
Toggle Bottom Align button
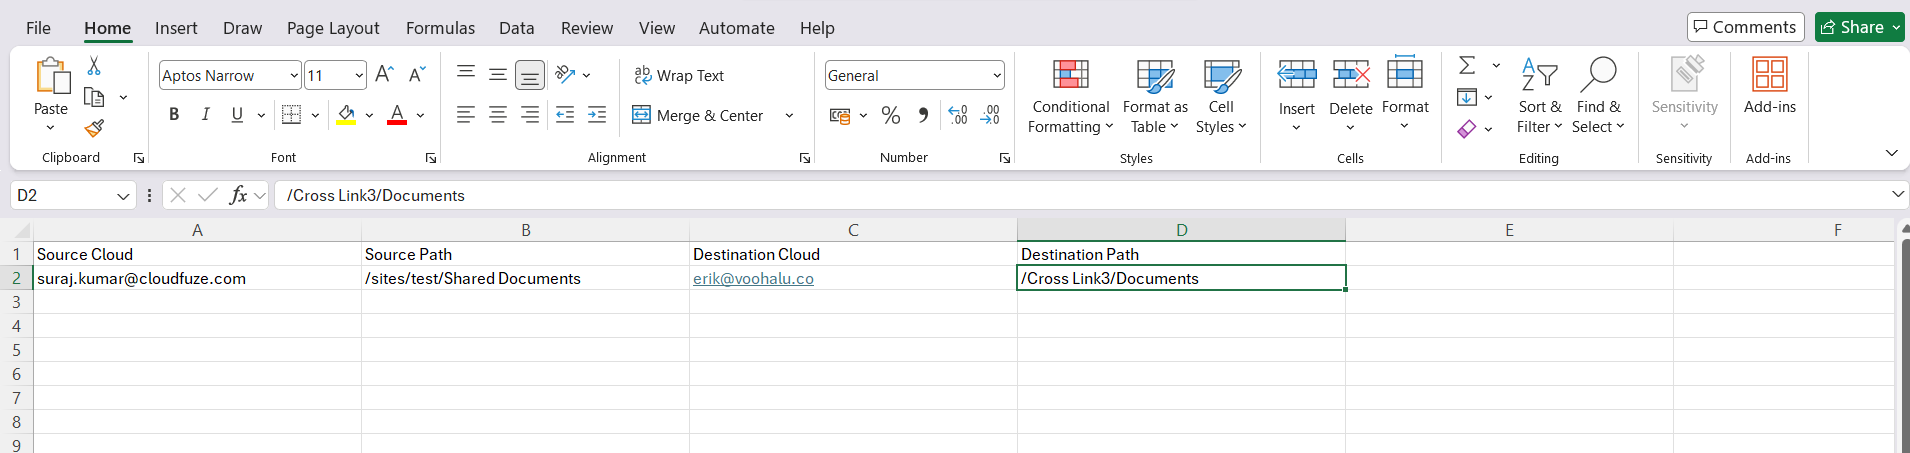coord(530,75)
